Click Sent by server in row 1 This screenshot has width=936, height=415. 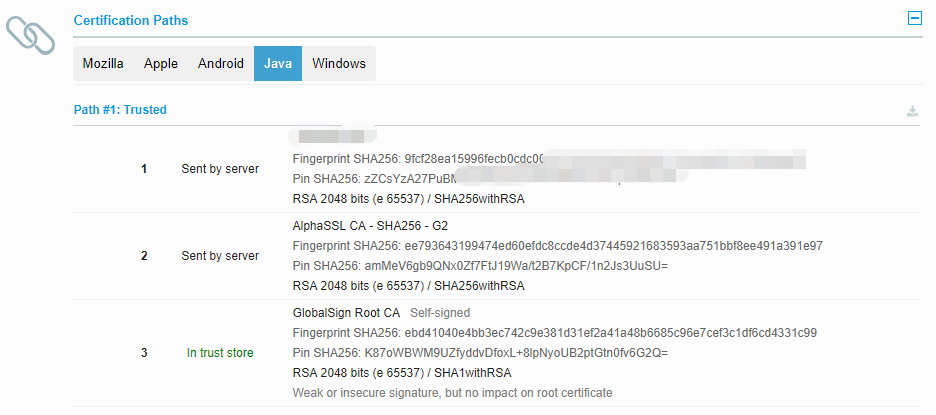(x=220, y=169)
